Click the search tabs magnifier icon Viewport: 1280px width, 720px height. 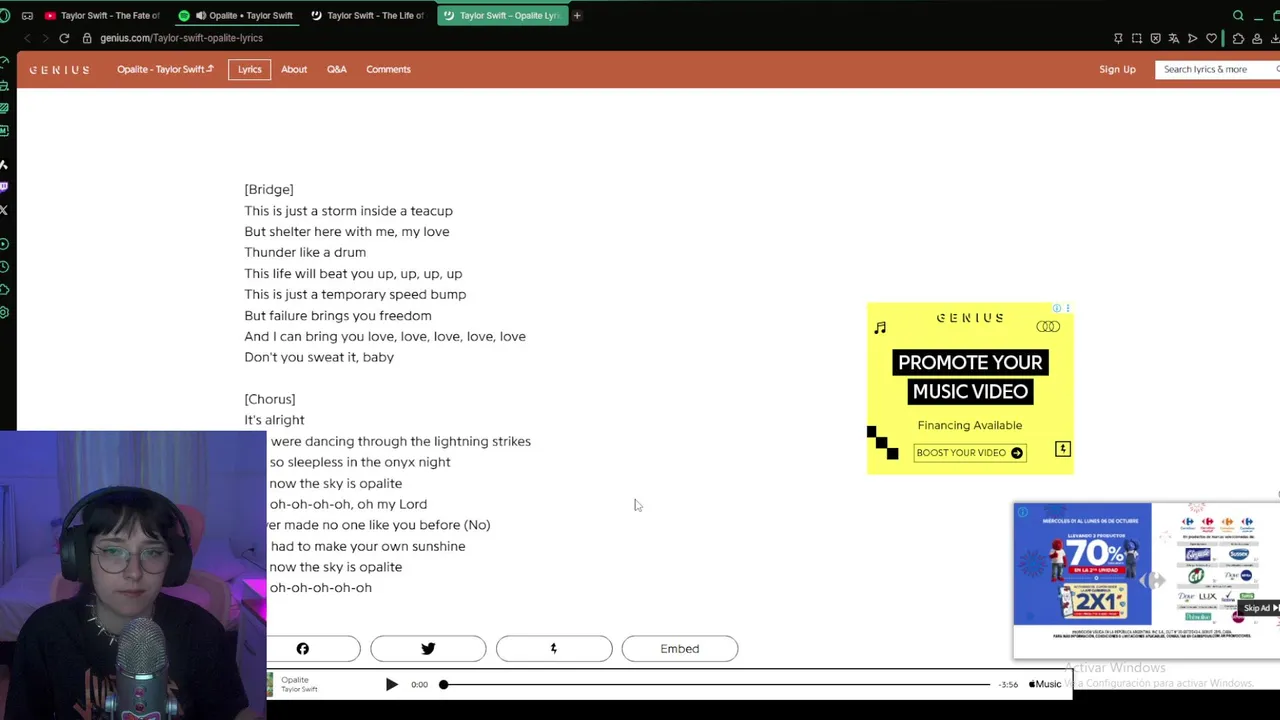coord(1238,15)
